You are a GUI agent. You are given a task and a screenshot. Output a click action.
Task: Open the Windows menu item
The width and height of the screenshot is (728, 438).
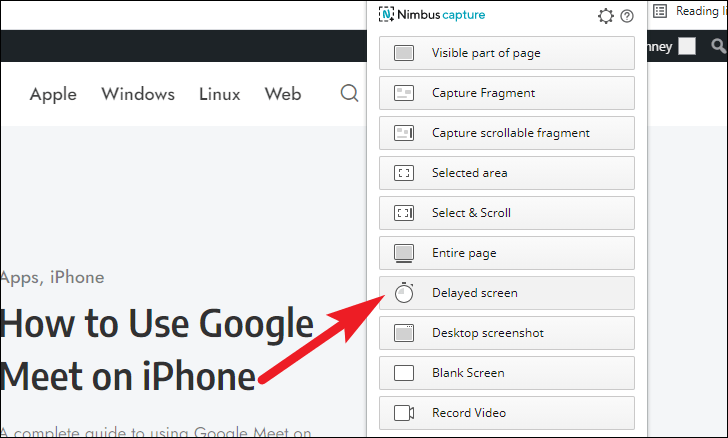coord(138,94)
